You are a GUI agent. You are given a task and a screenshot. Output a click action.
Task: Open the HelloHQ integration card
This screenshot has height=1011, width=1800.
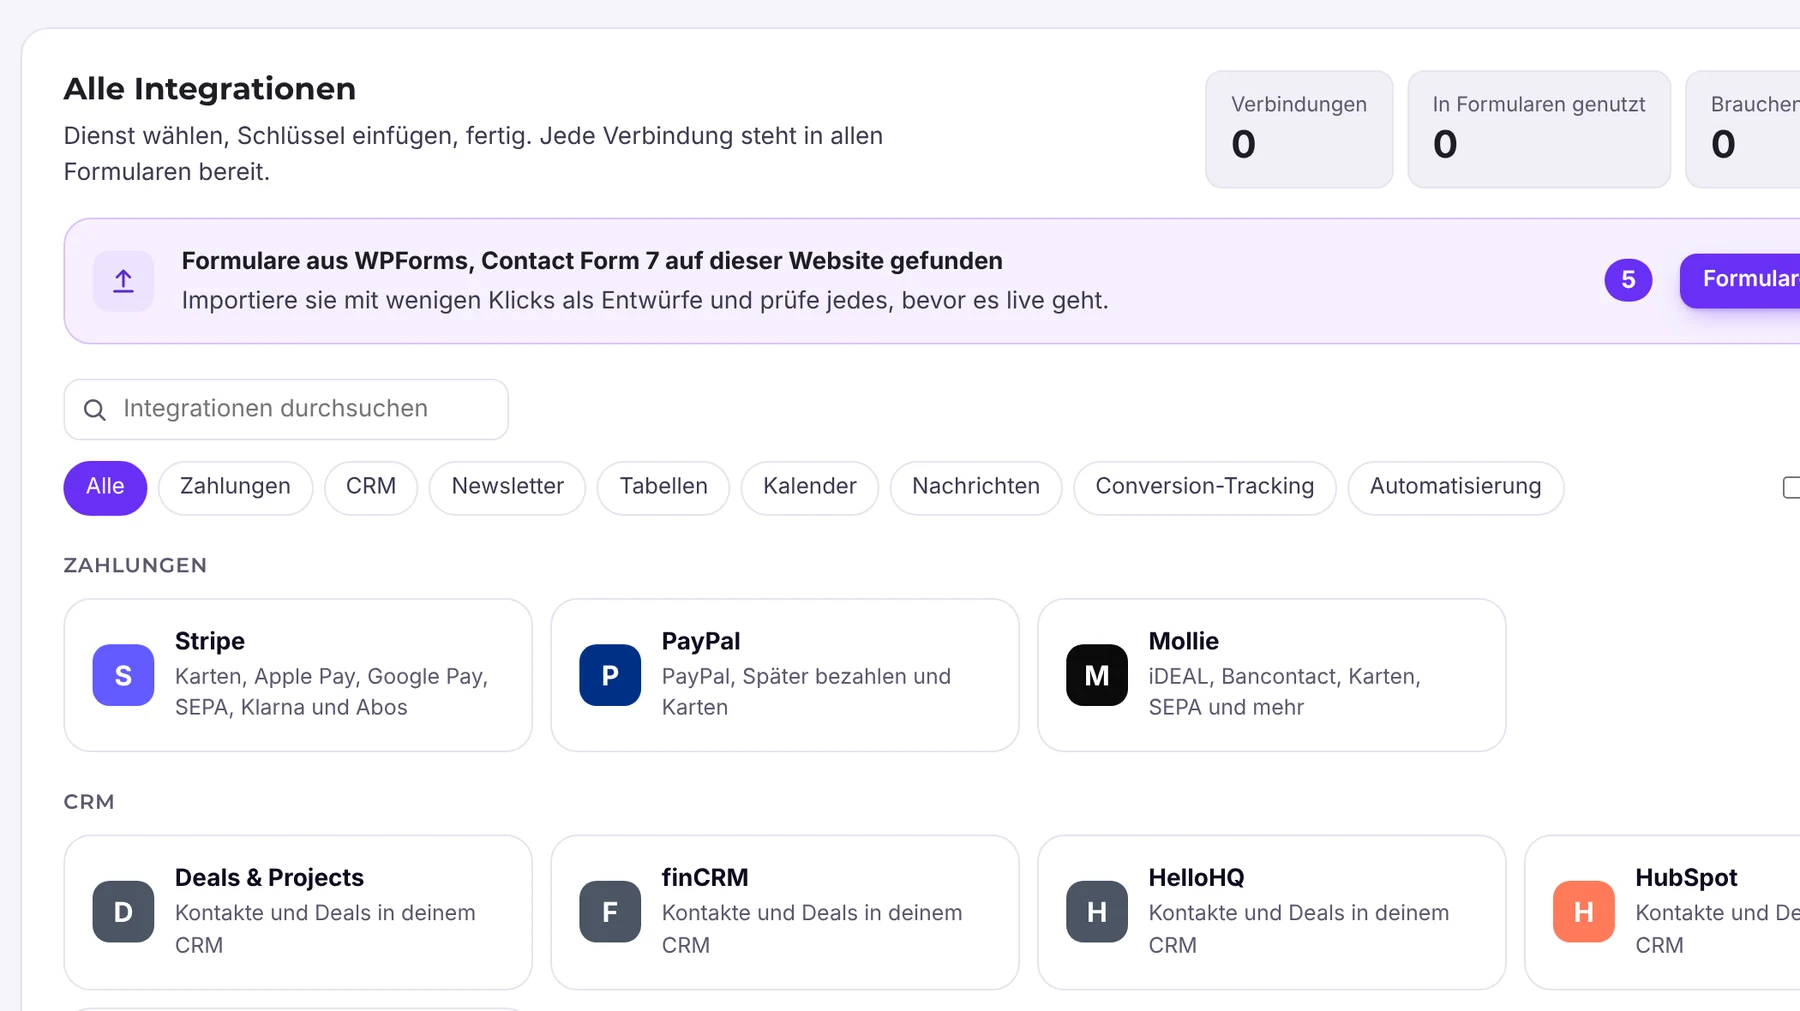tap(1272, 912)
